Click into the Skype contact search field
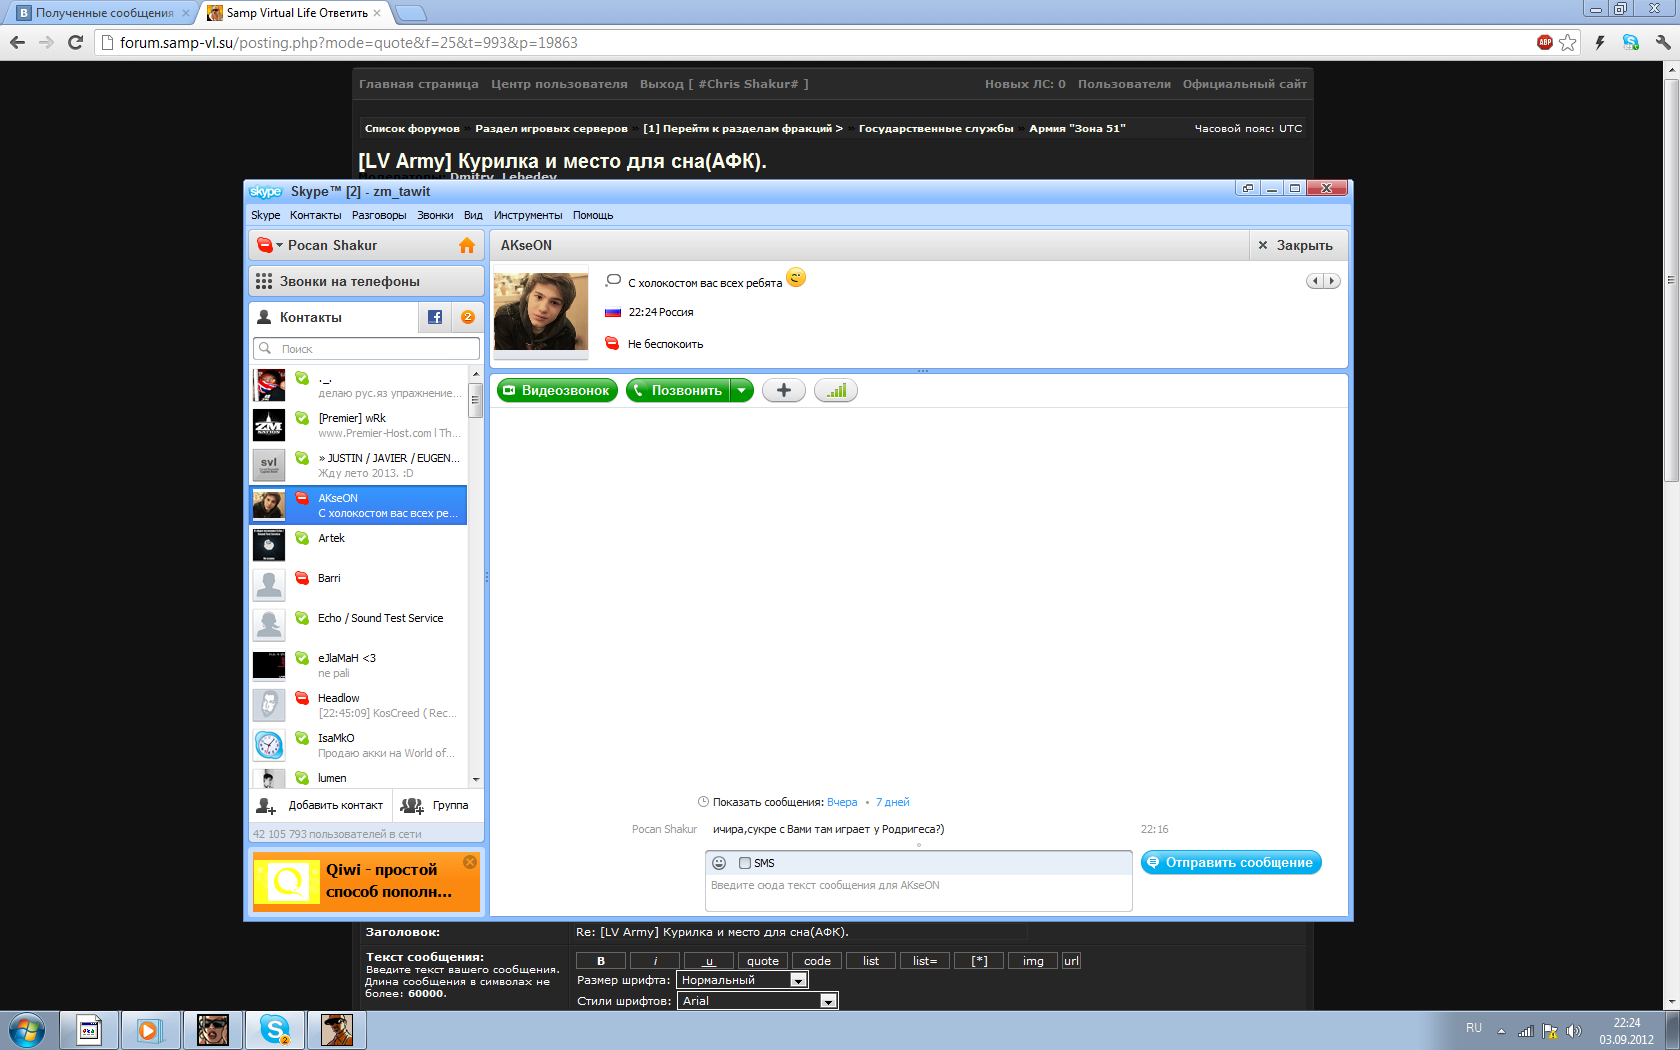This screenshot has height=1050, width=1680. (366, 349)
